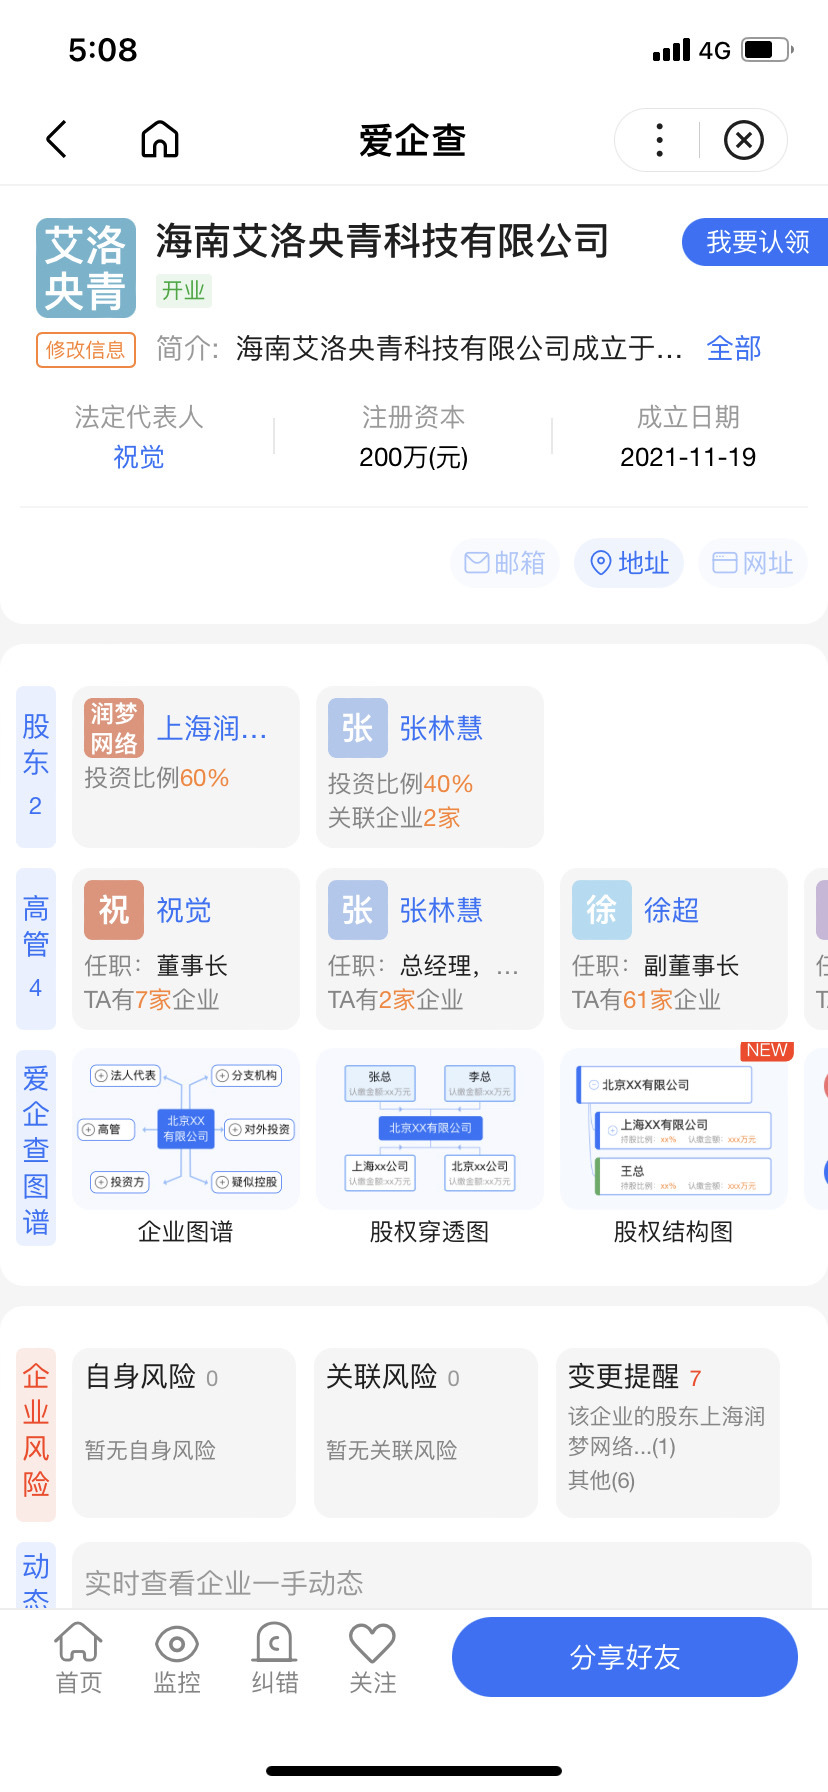
Task: Tap the 艾洛央青 company logo
Action: pos(86,268)
